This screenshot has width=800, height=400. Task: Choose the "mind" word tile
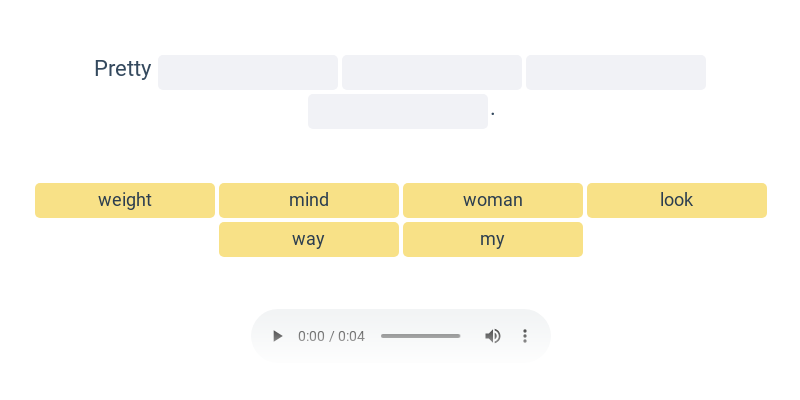tap(309, 201)
